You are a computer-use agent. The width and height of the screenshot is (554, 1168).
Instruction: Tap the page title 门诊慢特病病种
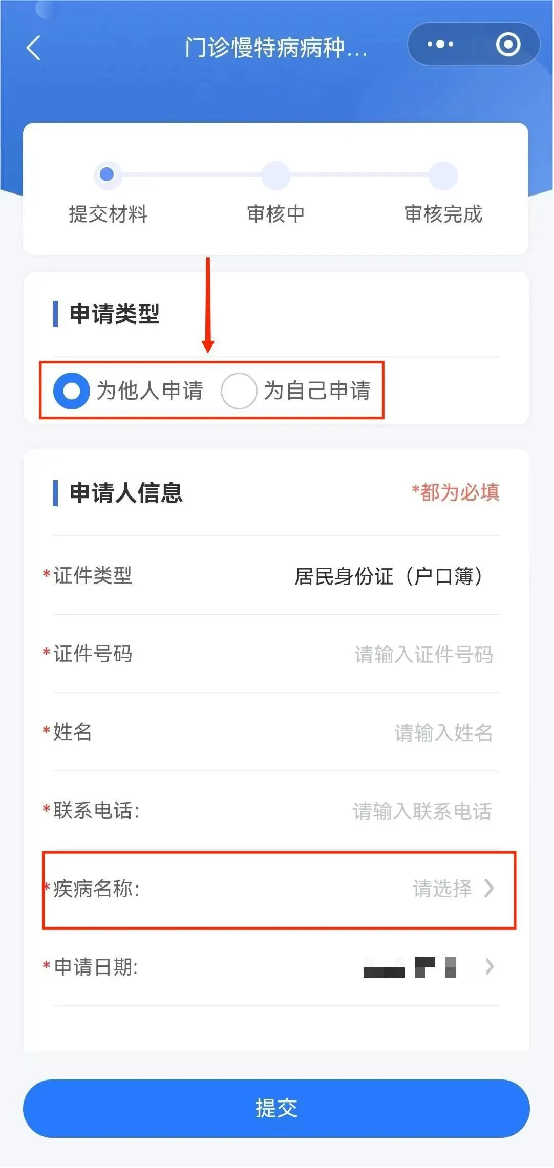[x=276, y=48]
